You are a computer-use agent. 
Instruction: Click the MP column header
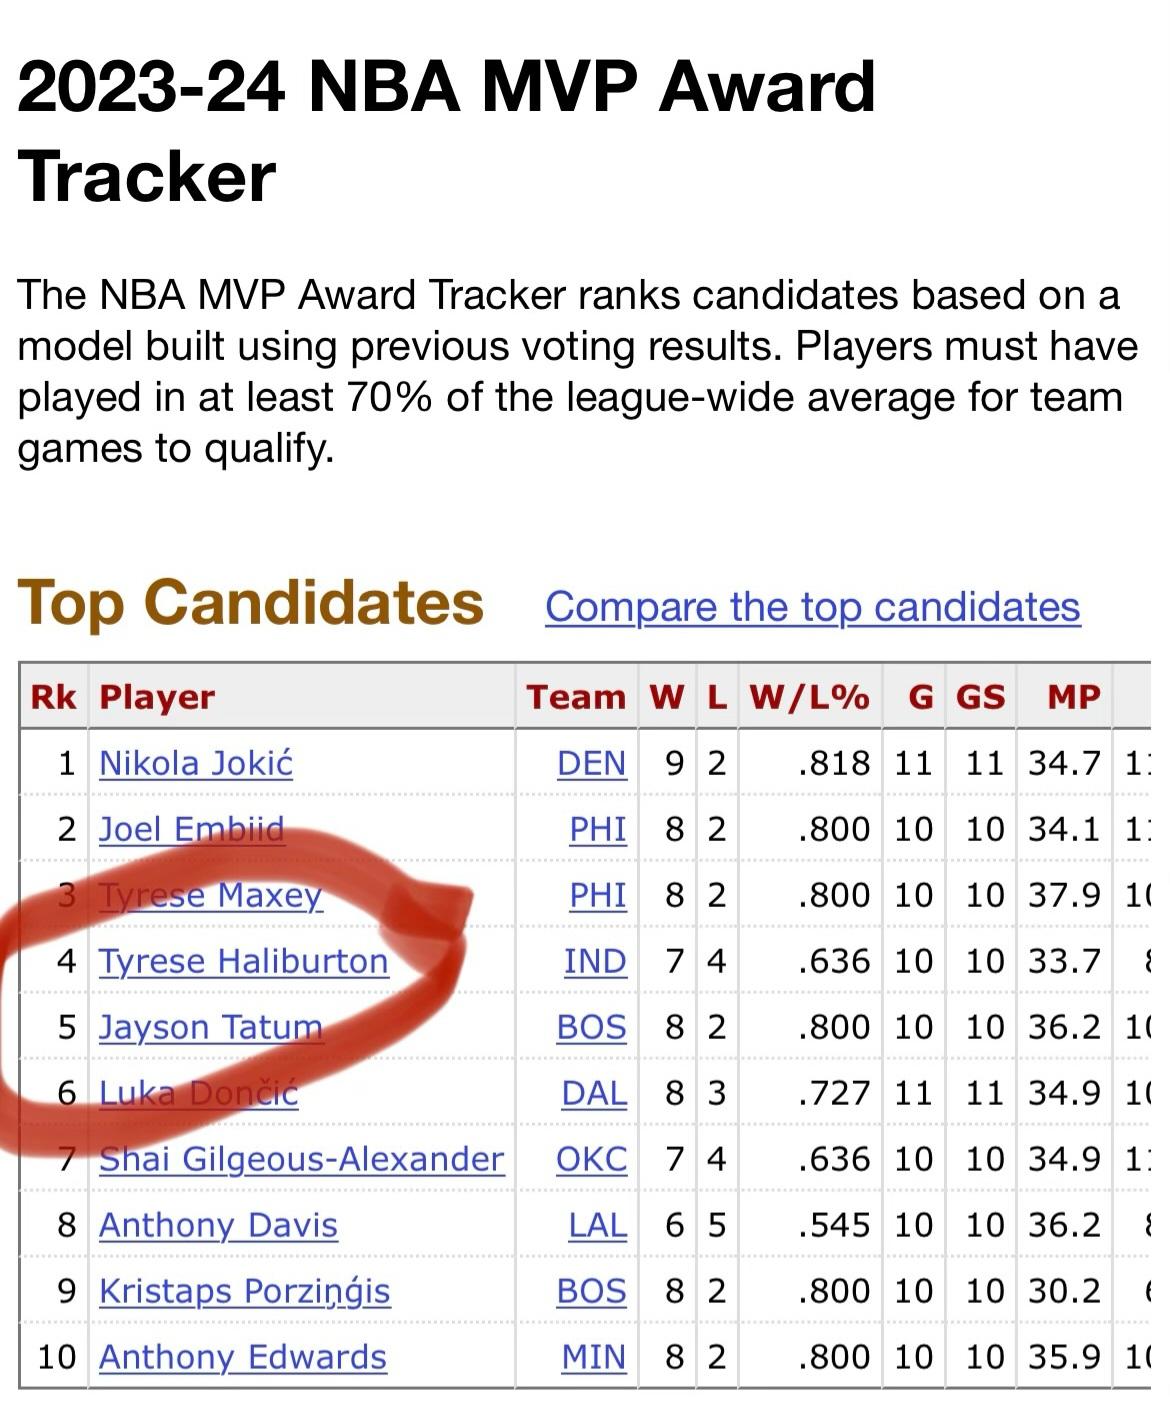click(1073, 697)
